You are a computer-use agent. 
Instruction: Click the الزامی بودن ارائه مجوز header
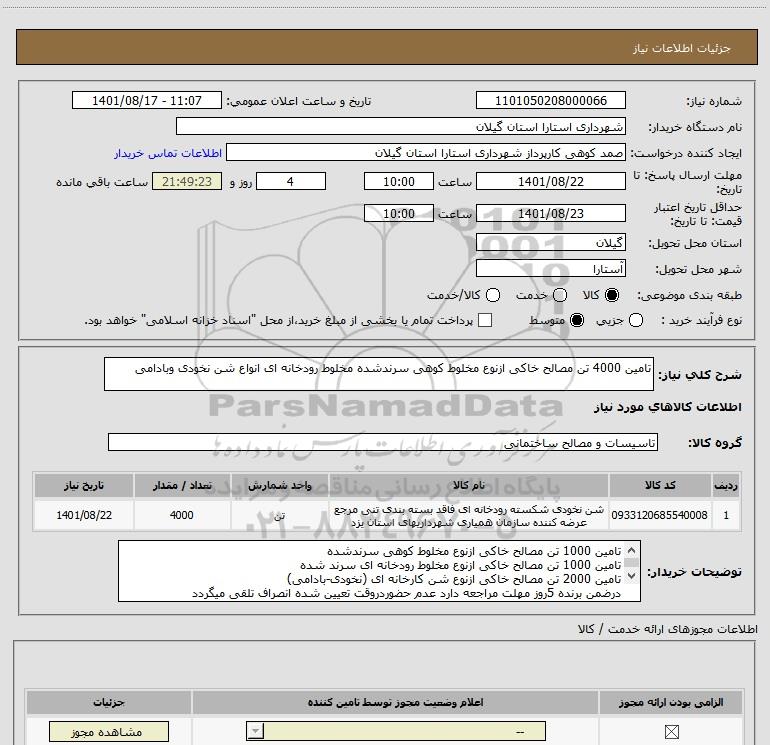[x=671, y=702]
